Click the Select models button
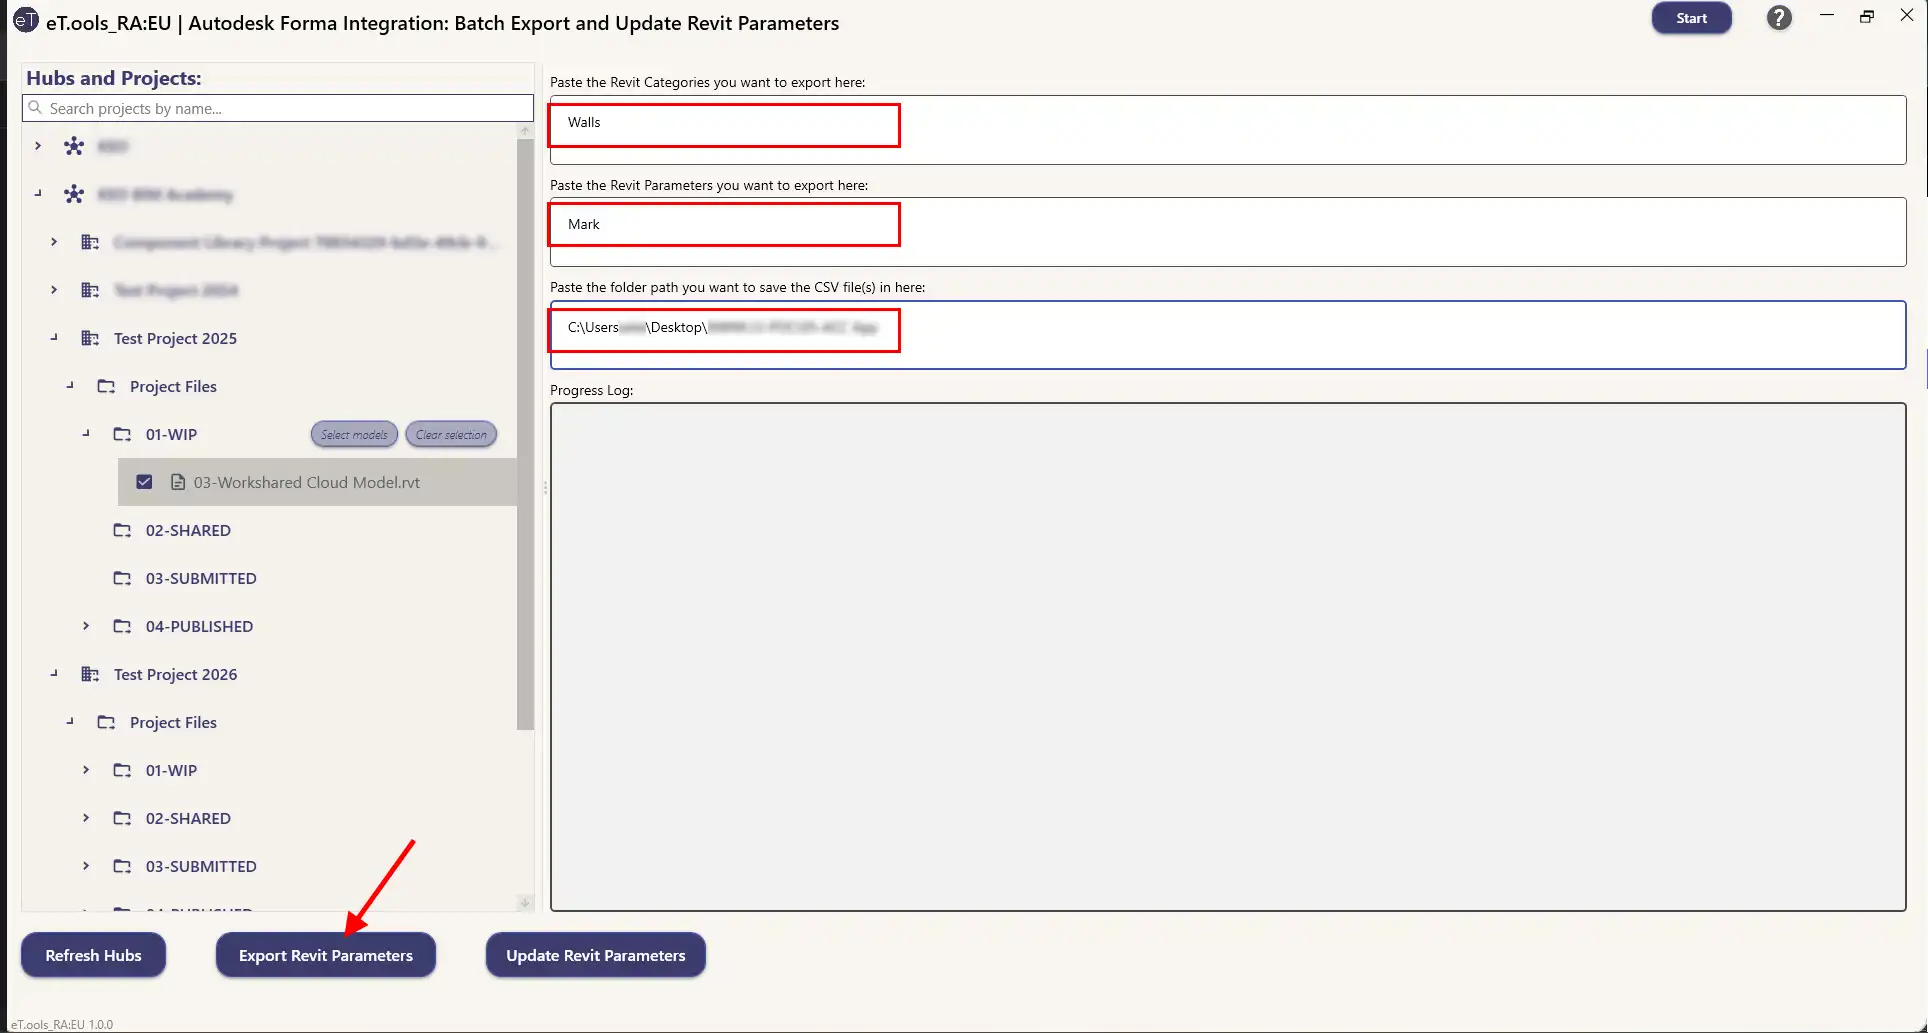This screenshot has height=1033, width=1928. click(354, 434)
